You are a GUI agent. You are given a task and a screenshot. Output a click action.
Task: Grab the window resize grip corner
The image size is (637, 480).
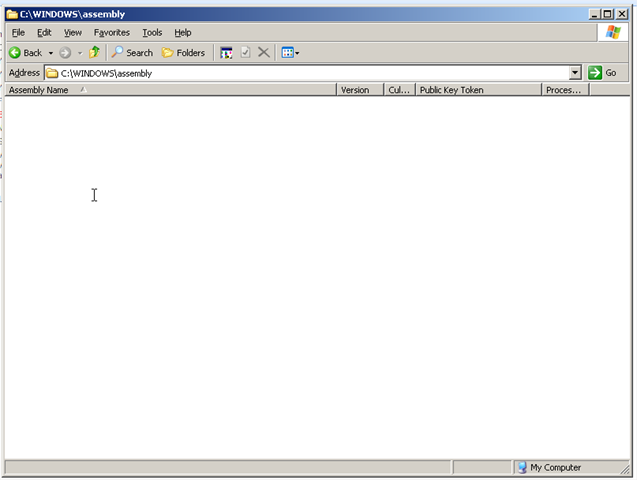(625, 469)
